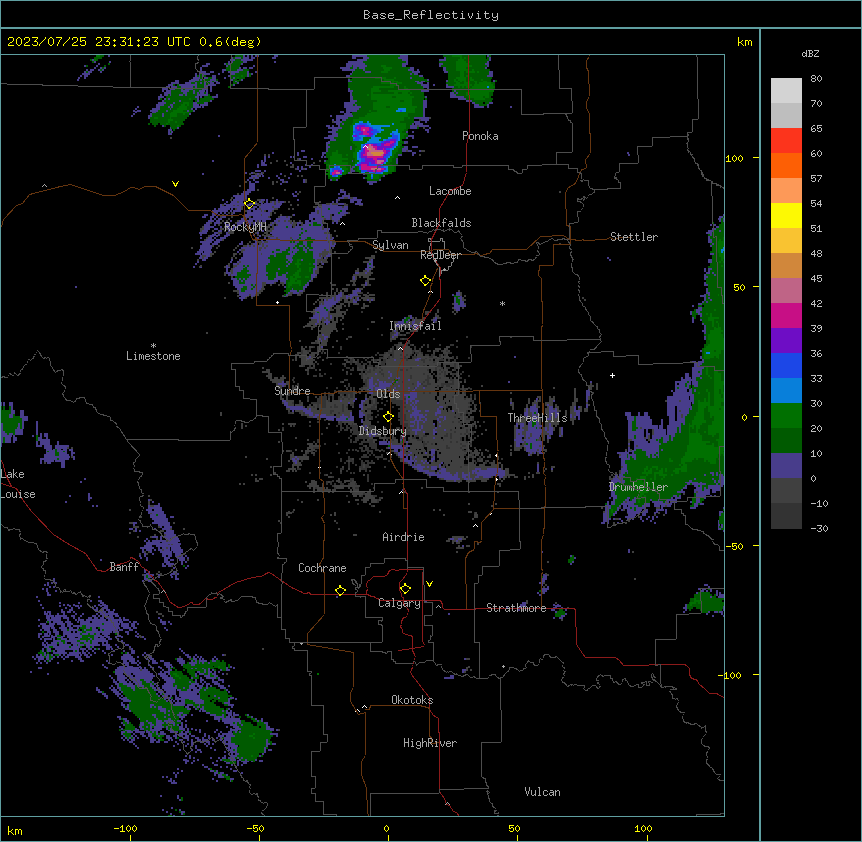862x842 pixels.
Task: Click the Didsbury label
Action: tap(383, 431)
